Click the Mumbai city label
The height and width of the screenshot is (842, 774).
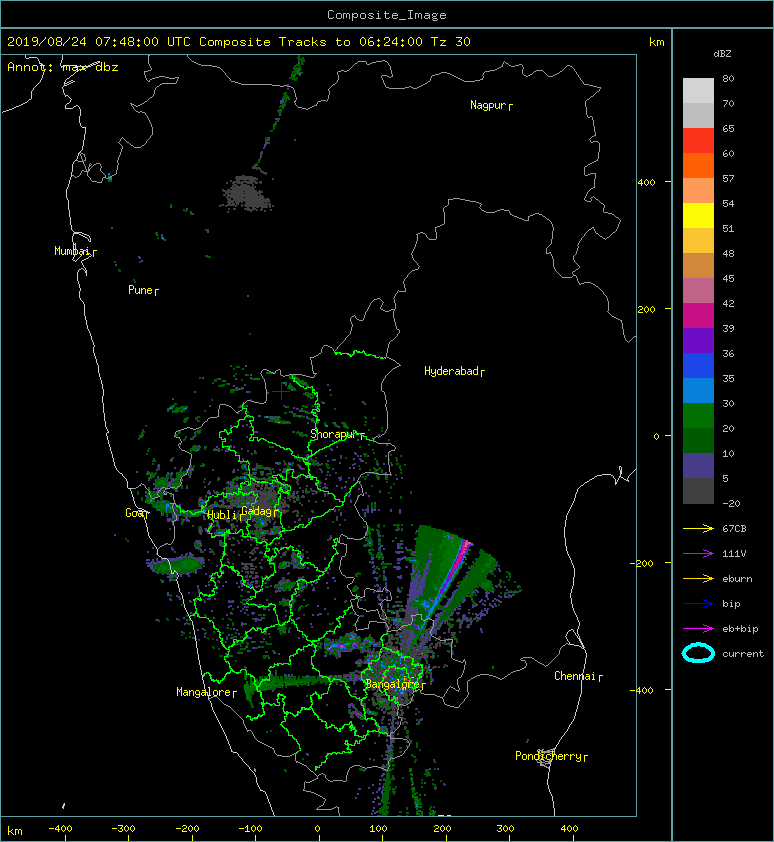click(71, 251)
